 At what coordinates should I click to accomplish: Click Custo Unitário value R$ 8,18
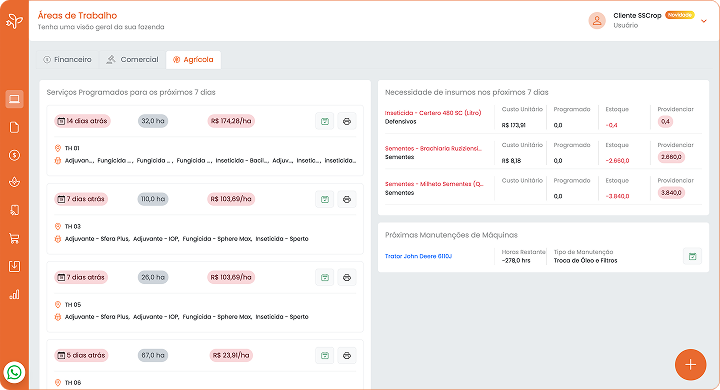click(511, 161)
